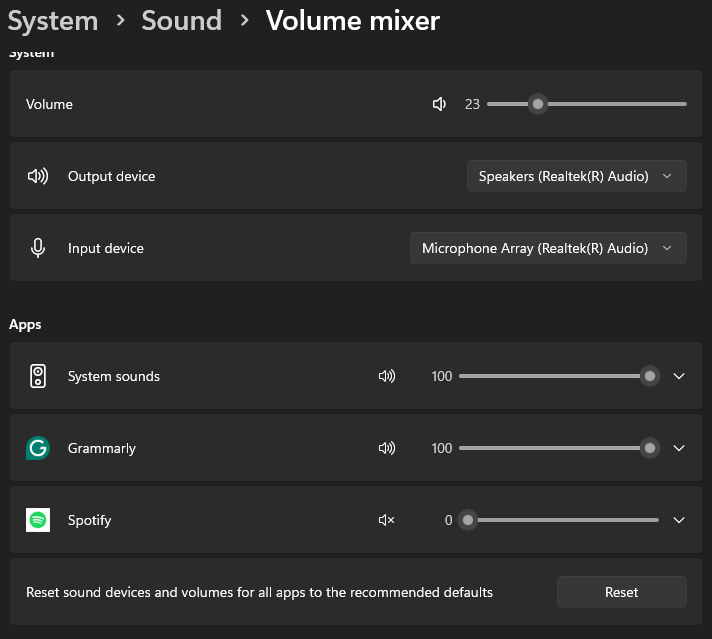Image resolution: width=712 pixels, height=639 pixels.
Task: Click the Output device speaker icon
Action: (x=38, y=176)
